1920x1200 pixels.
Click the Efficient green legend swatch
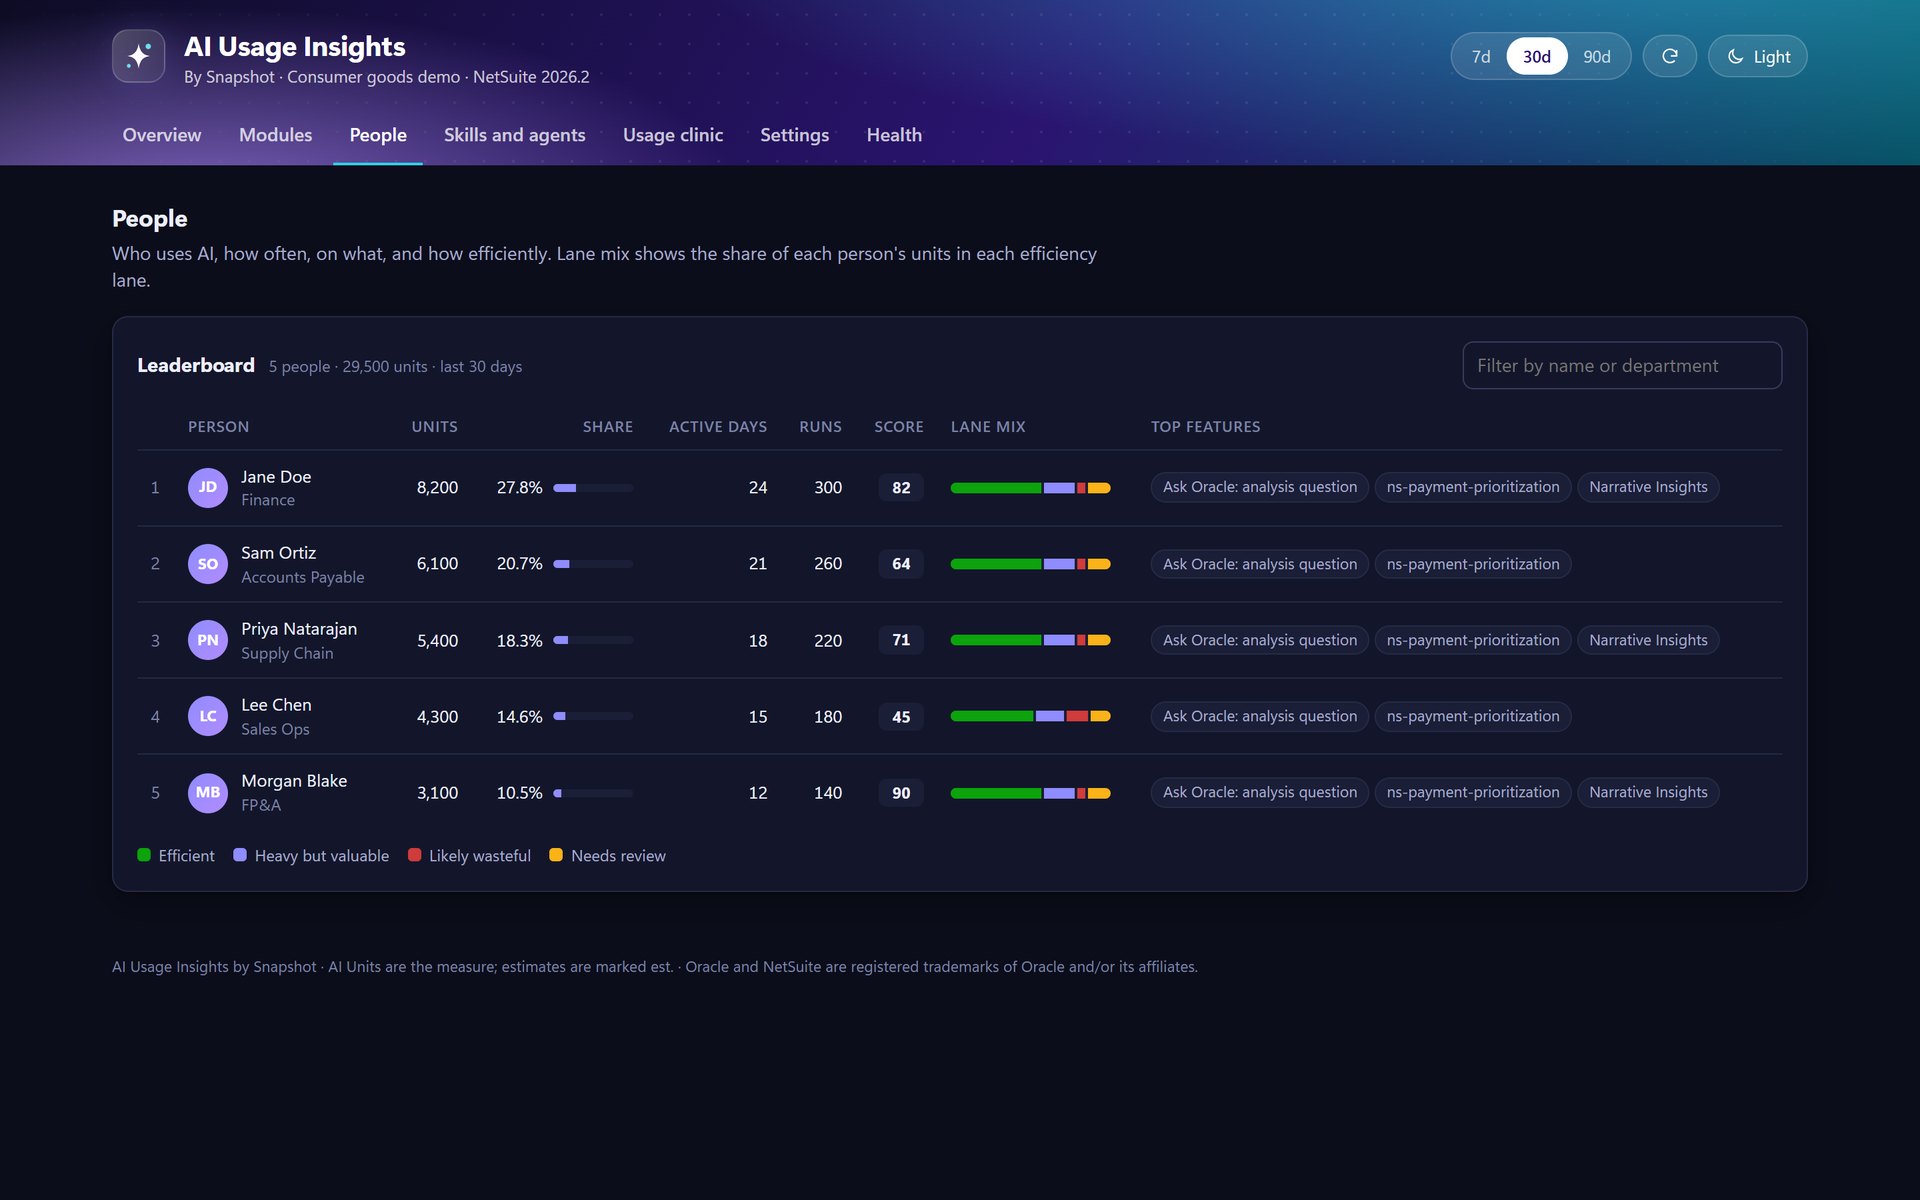(144, 855)
